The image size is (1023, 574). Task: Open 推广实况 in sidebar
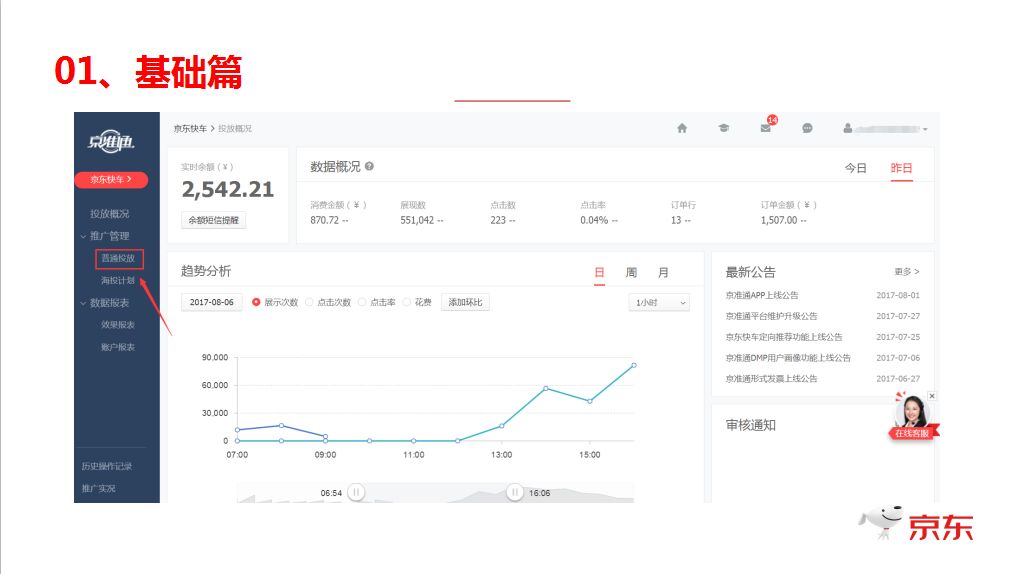tap(98, 488)
